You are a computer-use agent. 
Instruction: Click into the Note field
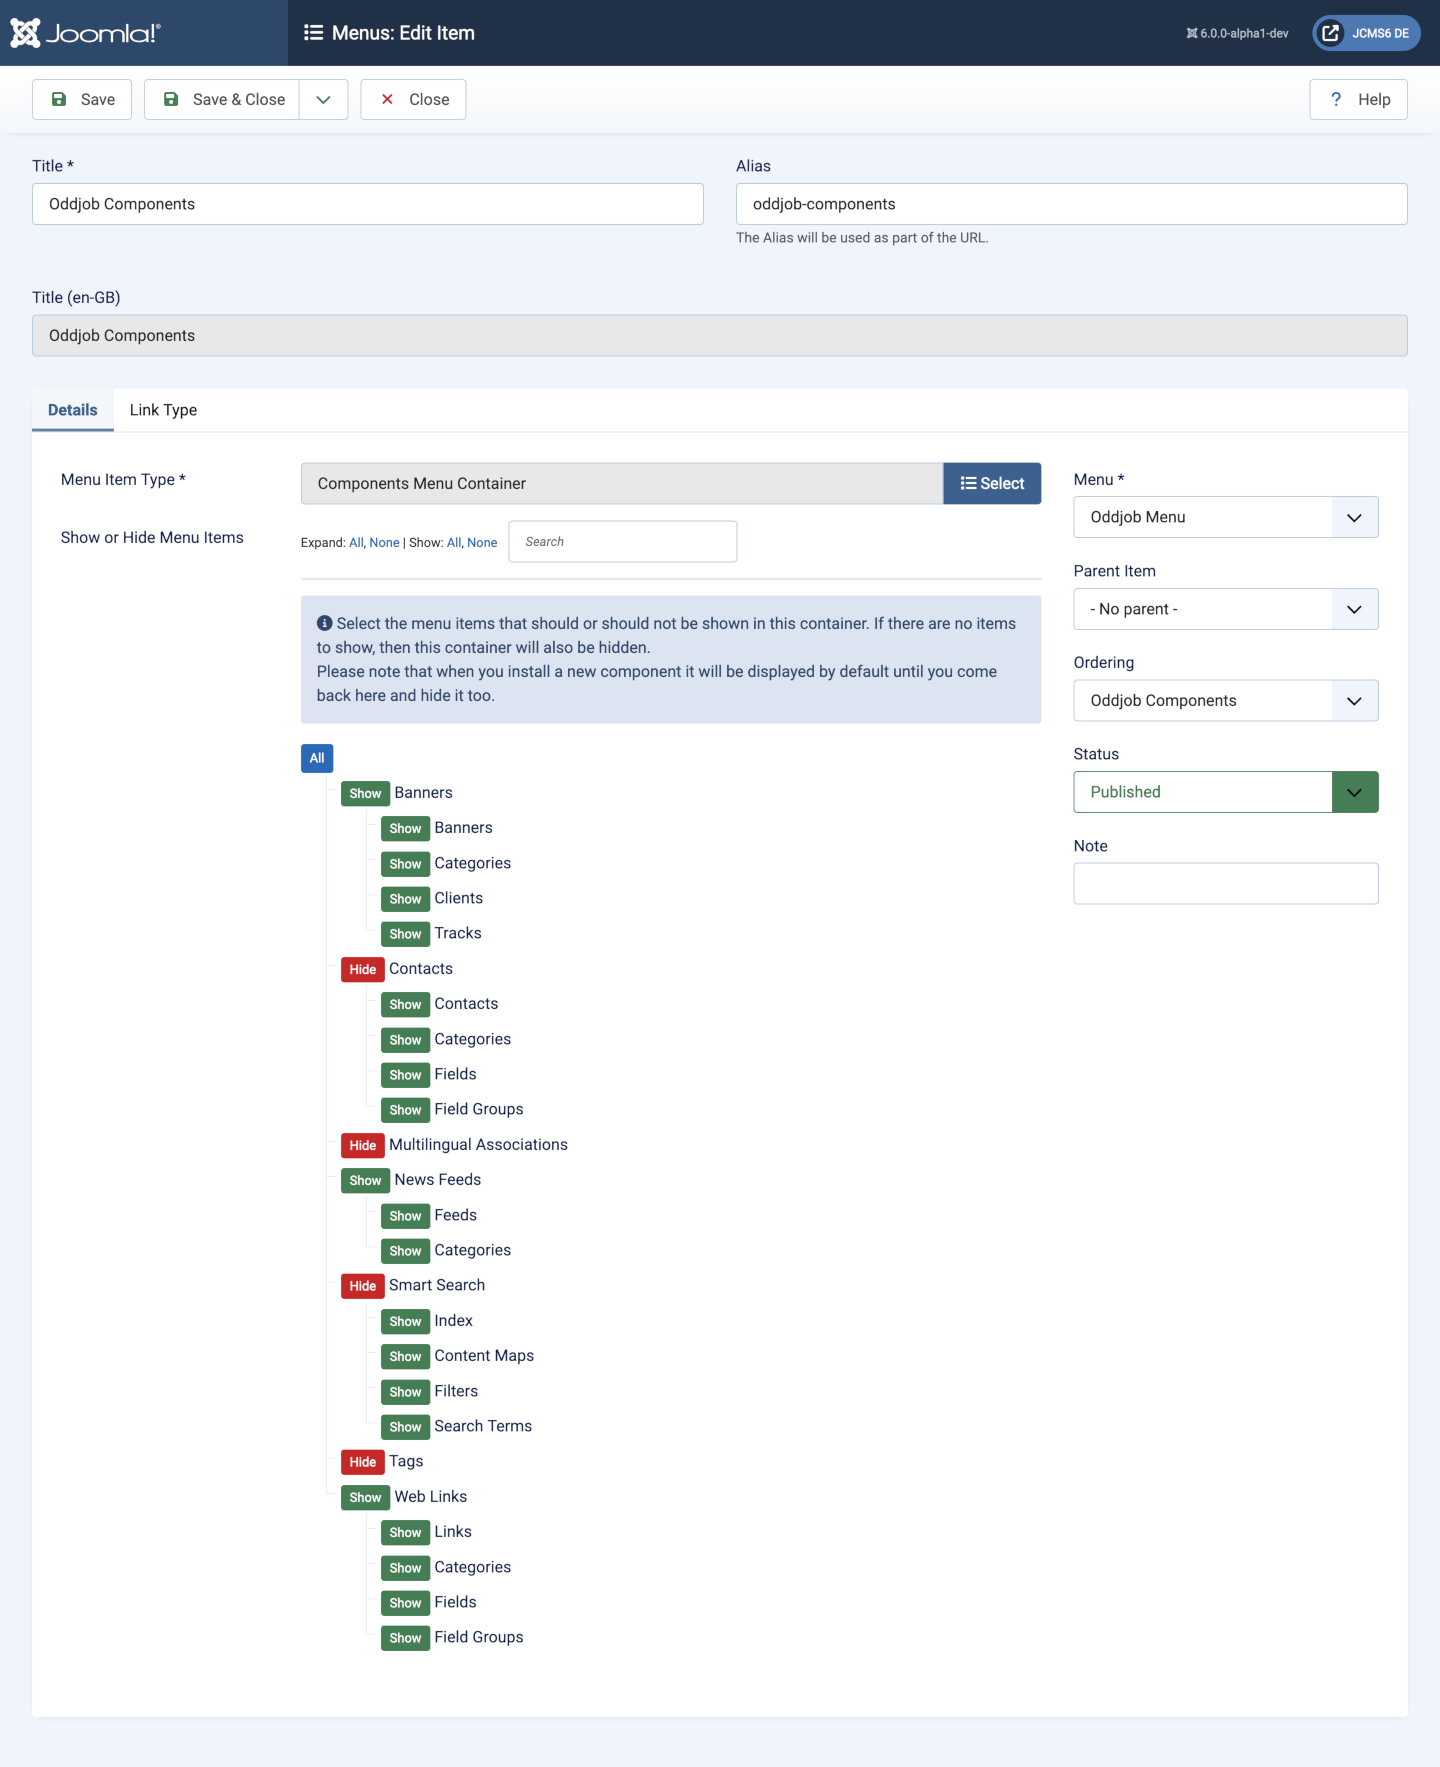[x=1226, y=884]
